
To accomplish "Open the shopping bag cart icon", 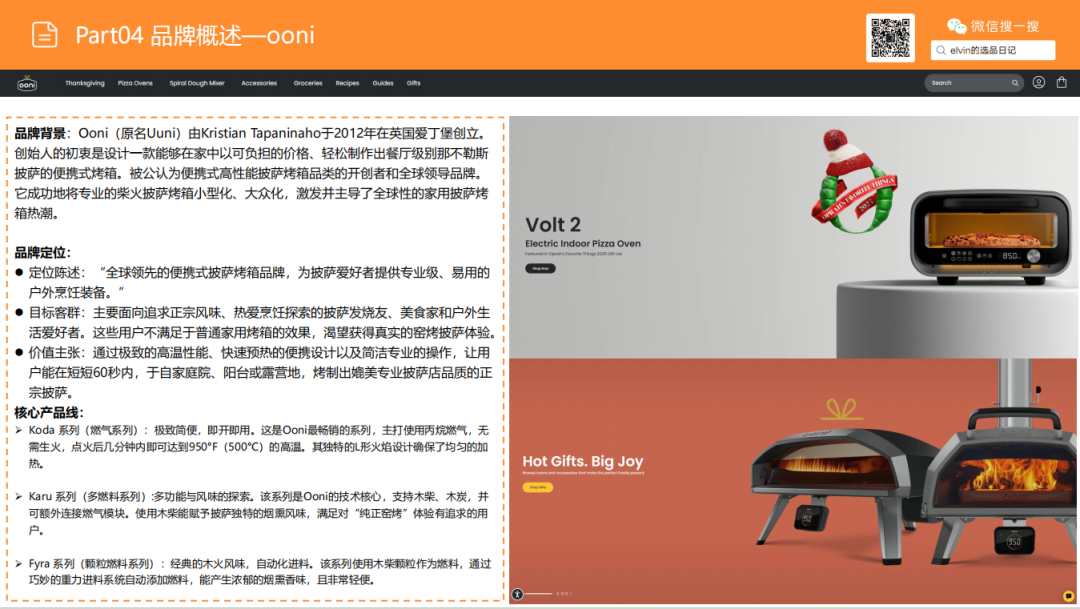I will click(x=1062, y=83).
